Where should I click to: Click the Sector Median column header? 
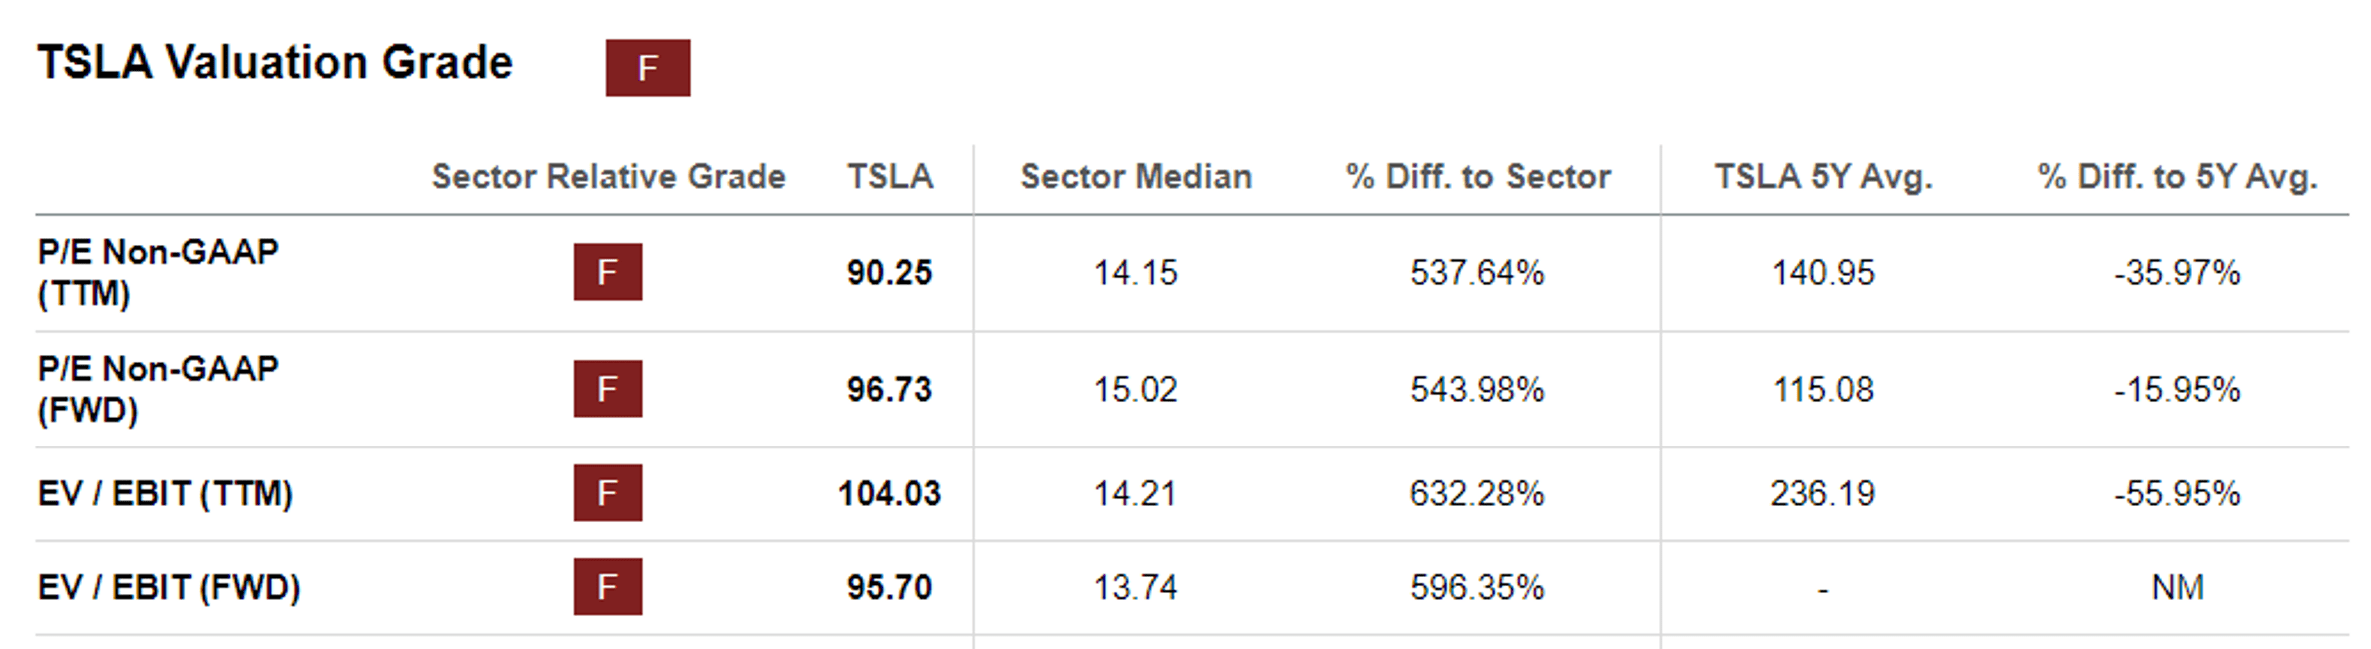(x=1136, y=177)
